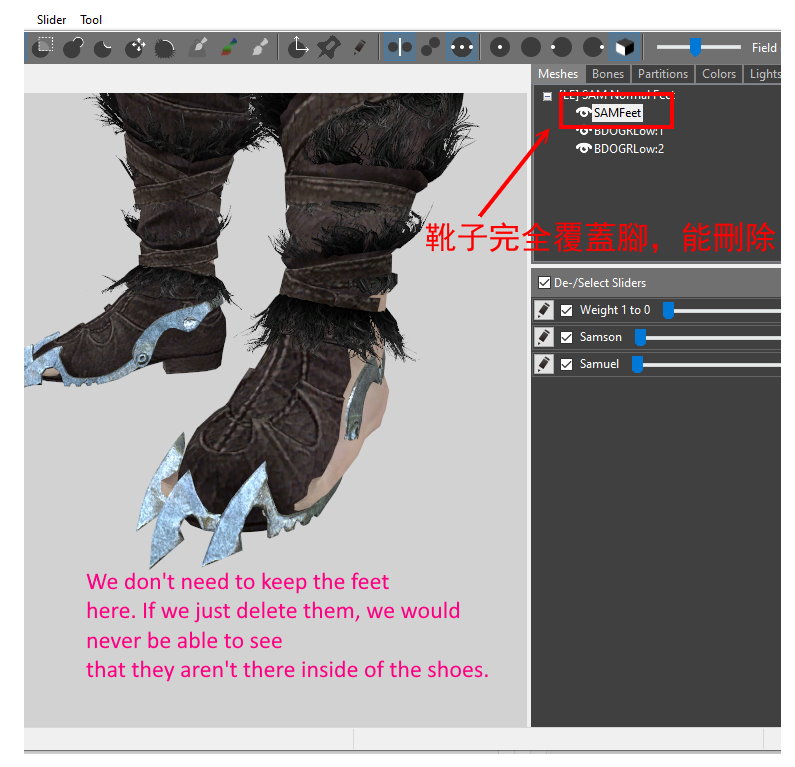Choose the grey weight paint brush
795x767 pixels.
pos(198,47)
